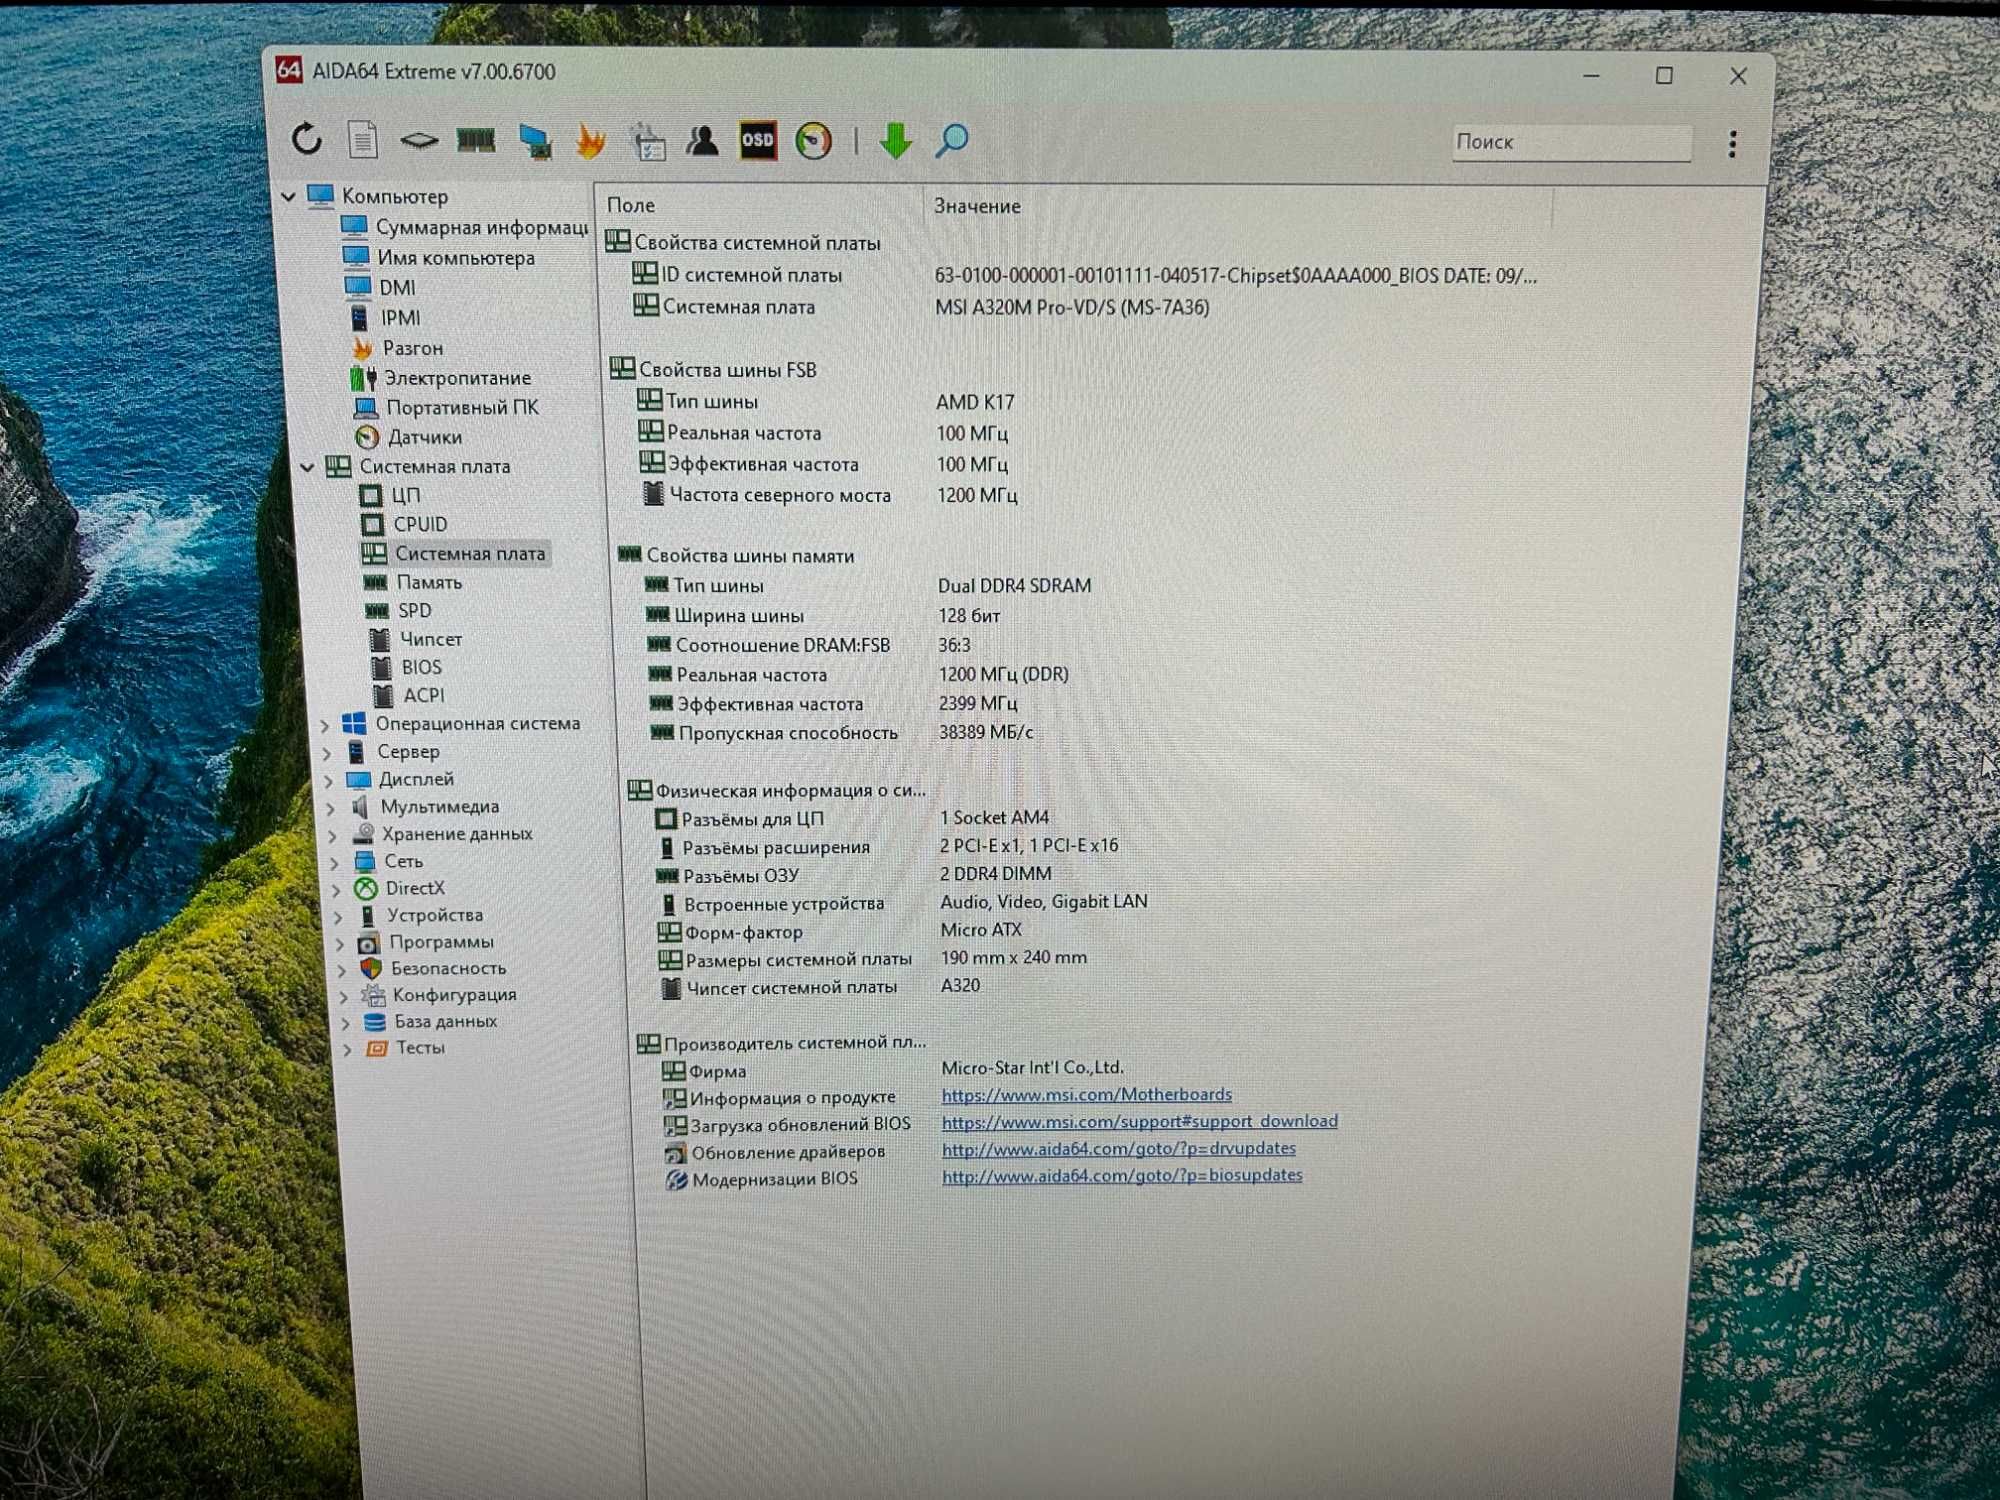Expand the Программы tree node
This screenshot has height=1500, width=2000.
[341, 943]
